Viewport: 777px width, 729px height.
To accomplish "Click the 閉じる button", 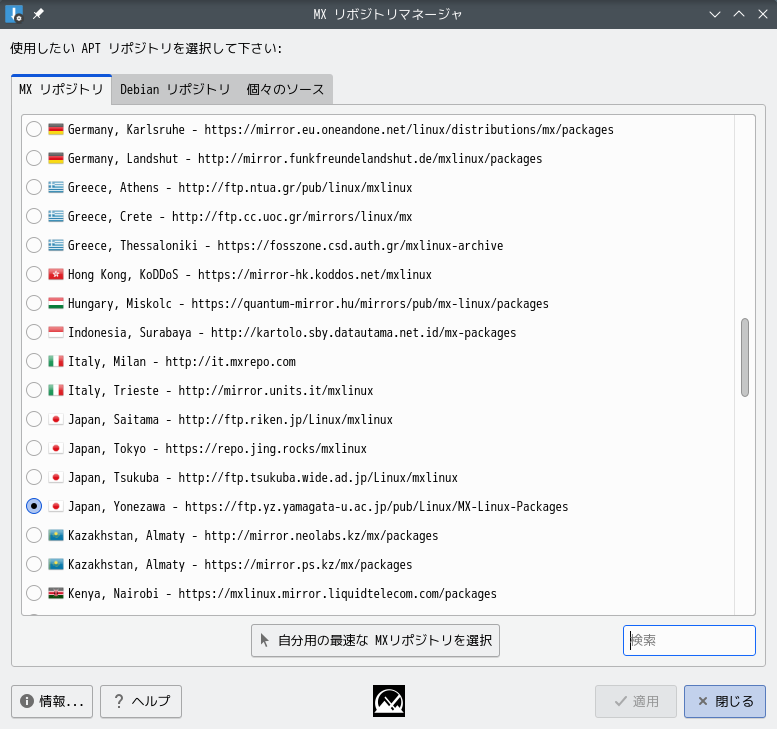I will pyautogui.click(x=725, y=701).
